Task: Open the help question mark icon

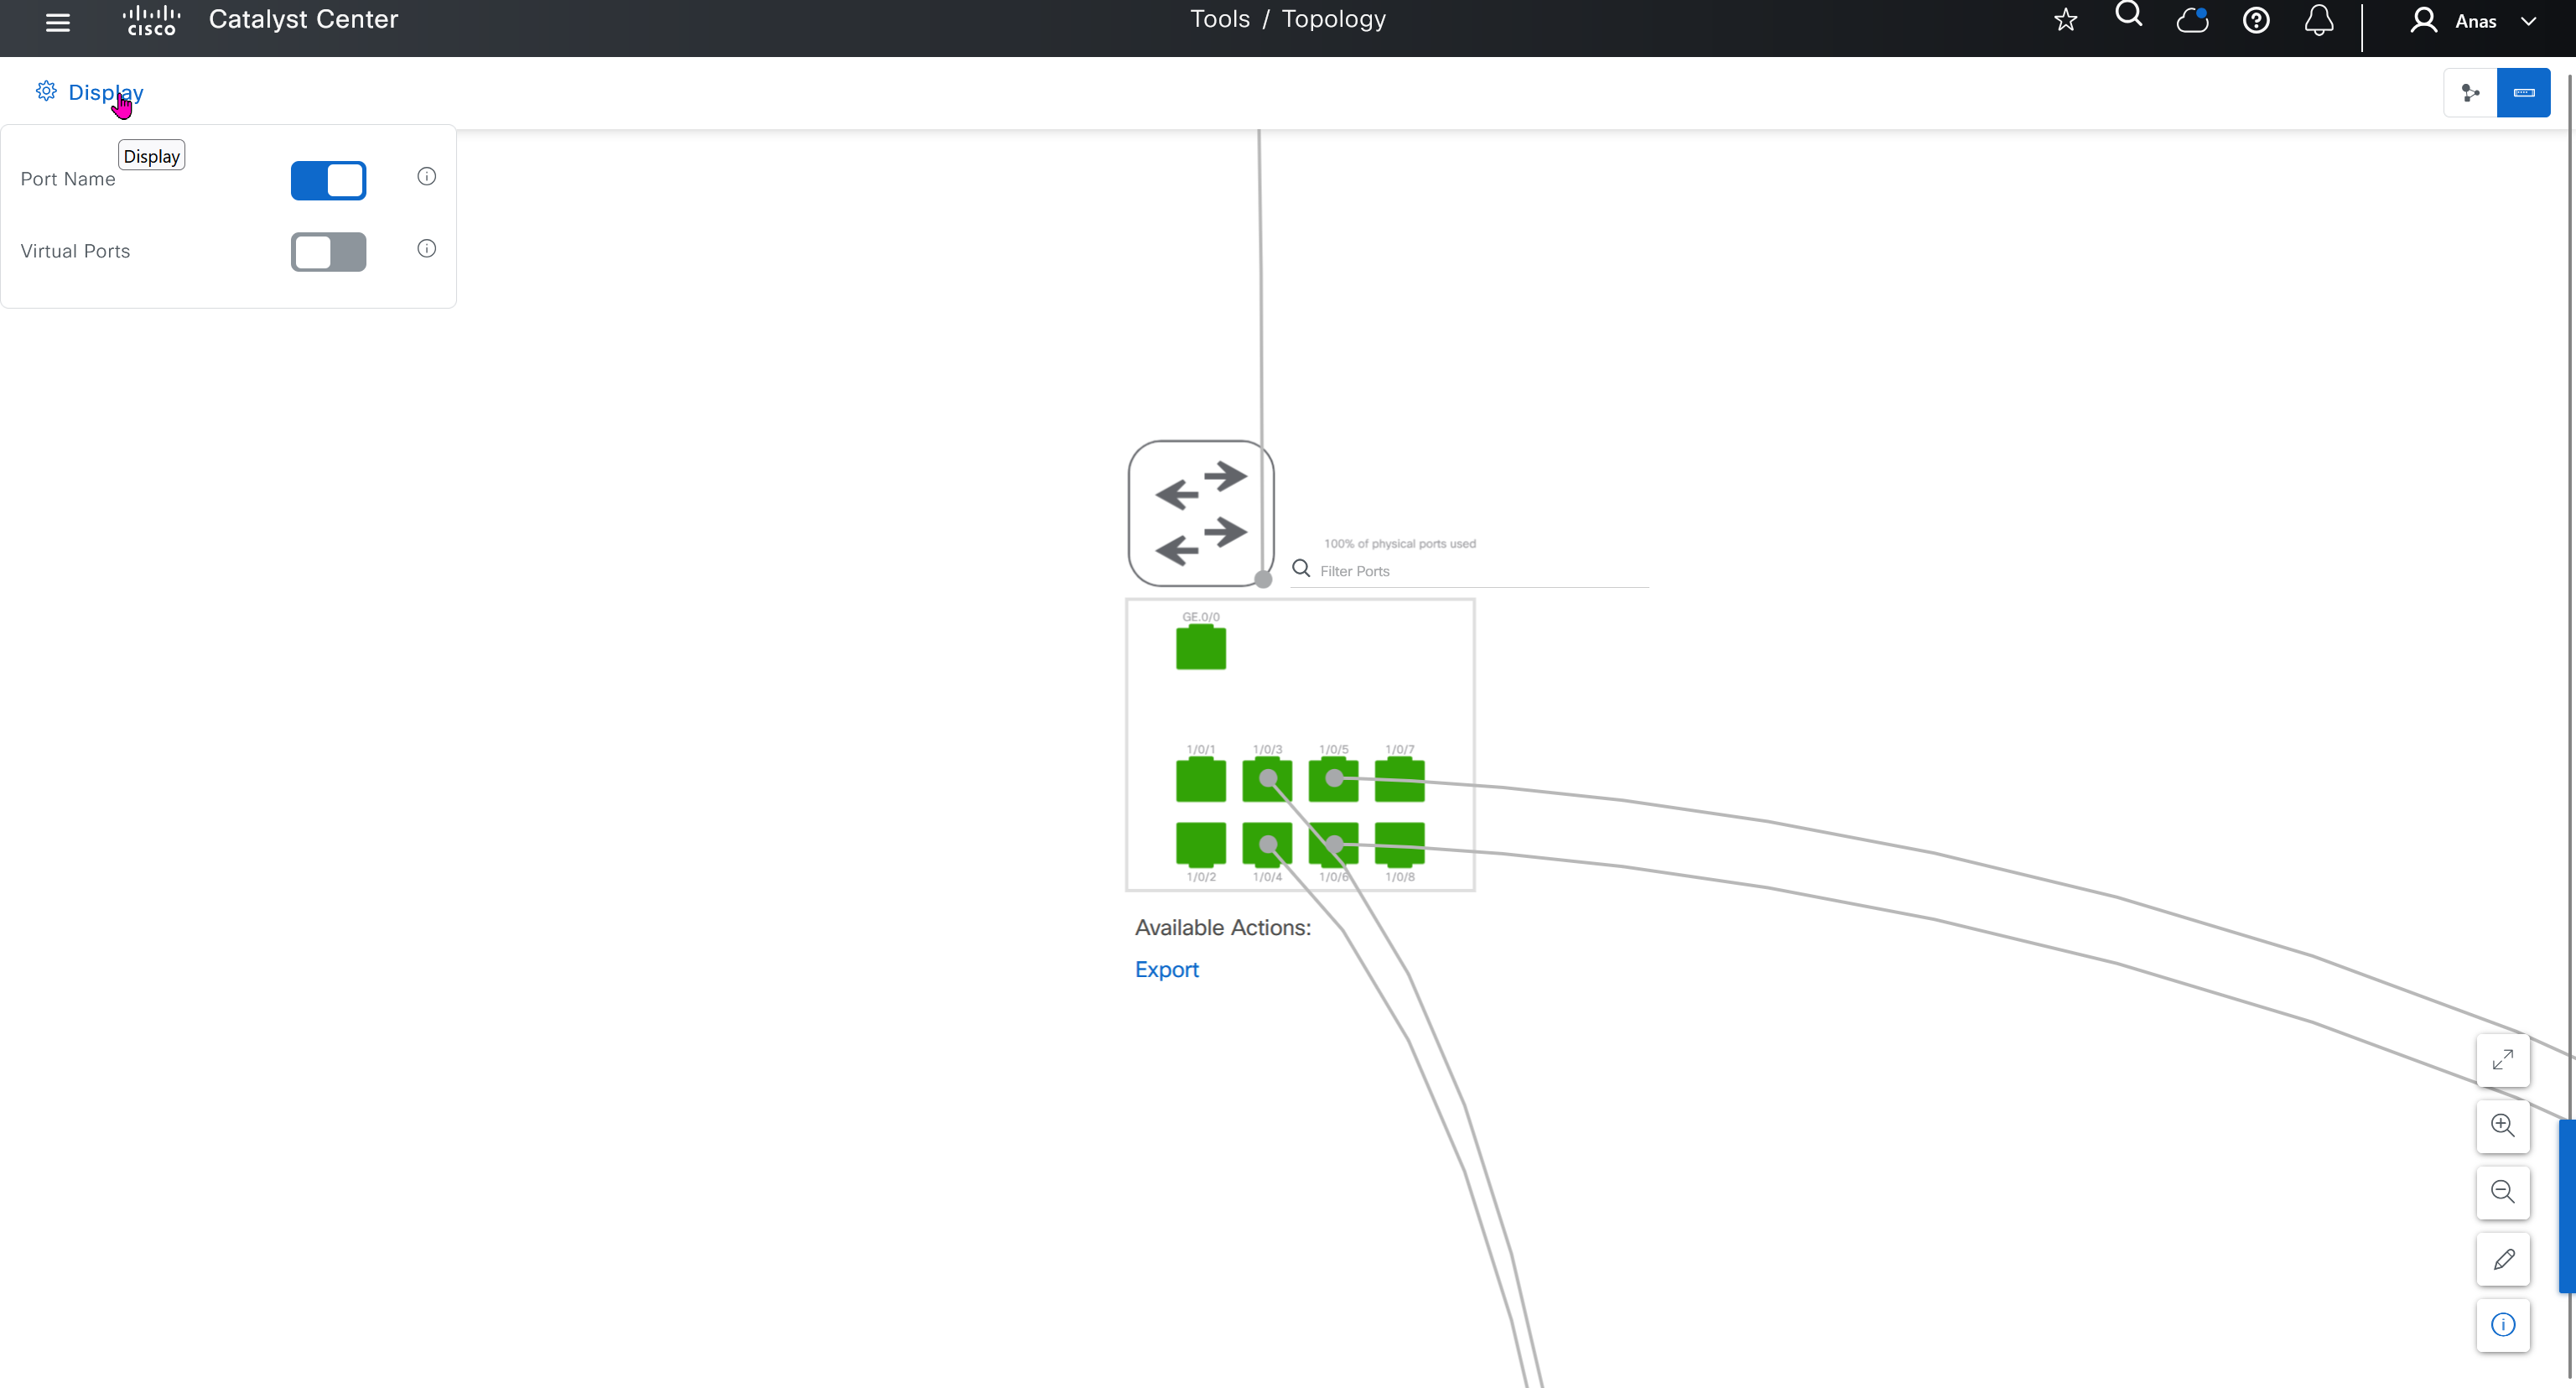Action: [x=2256, y=20]
